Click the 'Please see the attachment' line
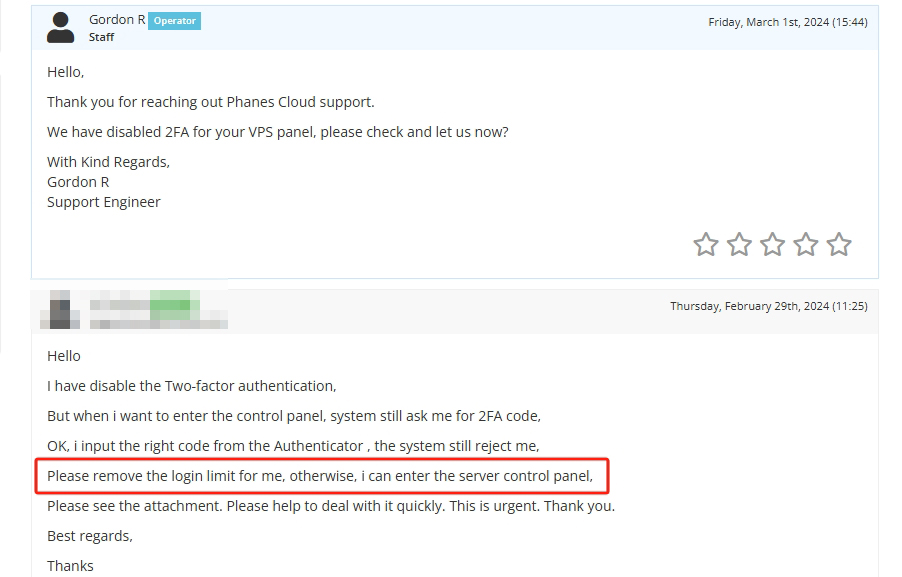 tap(330, 506)
